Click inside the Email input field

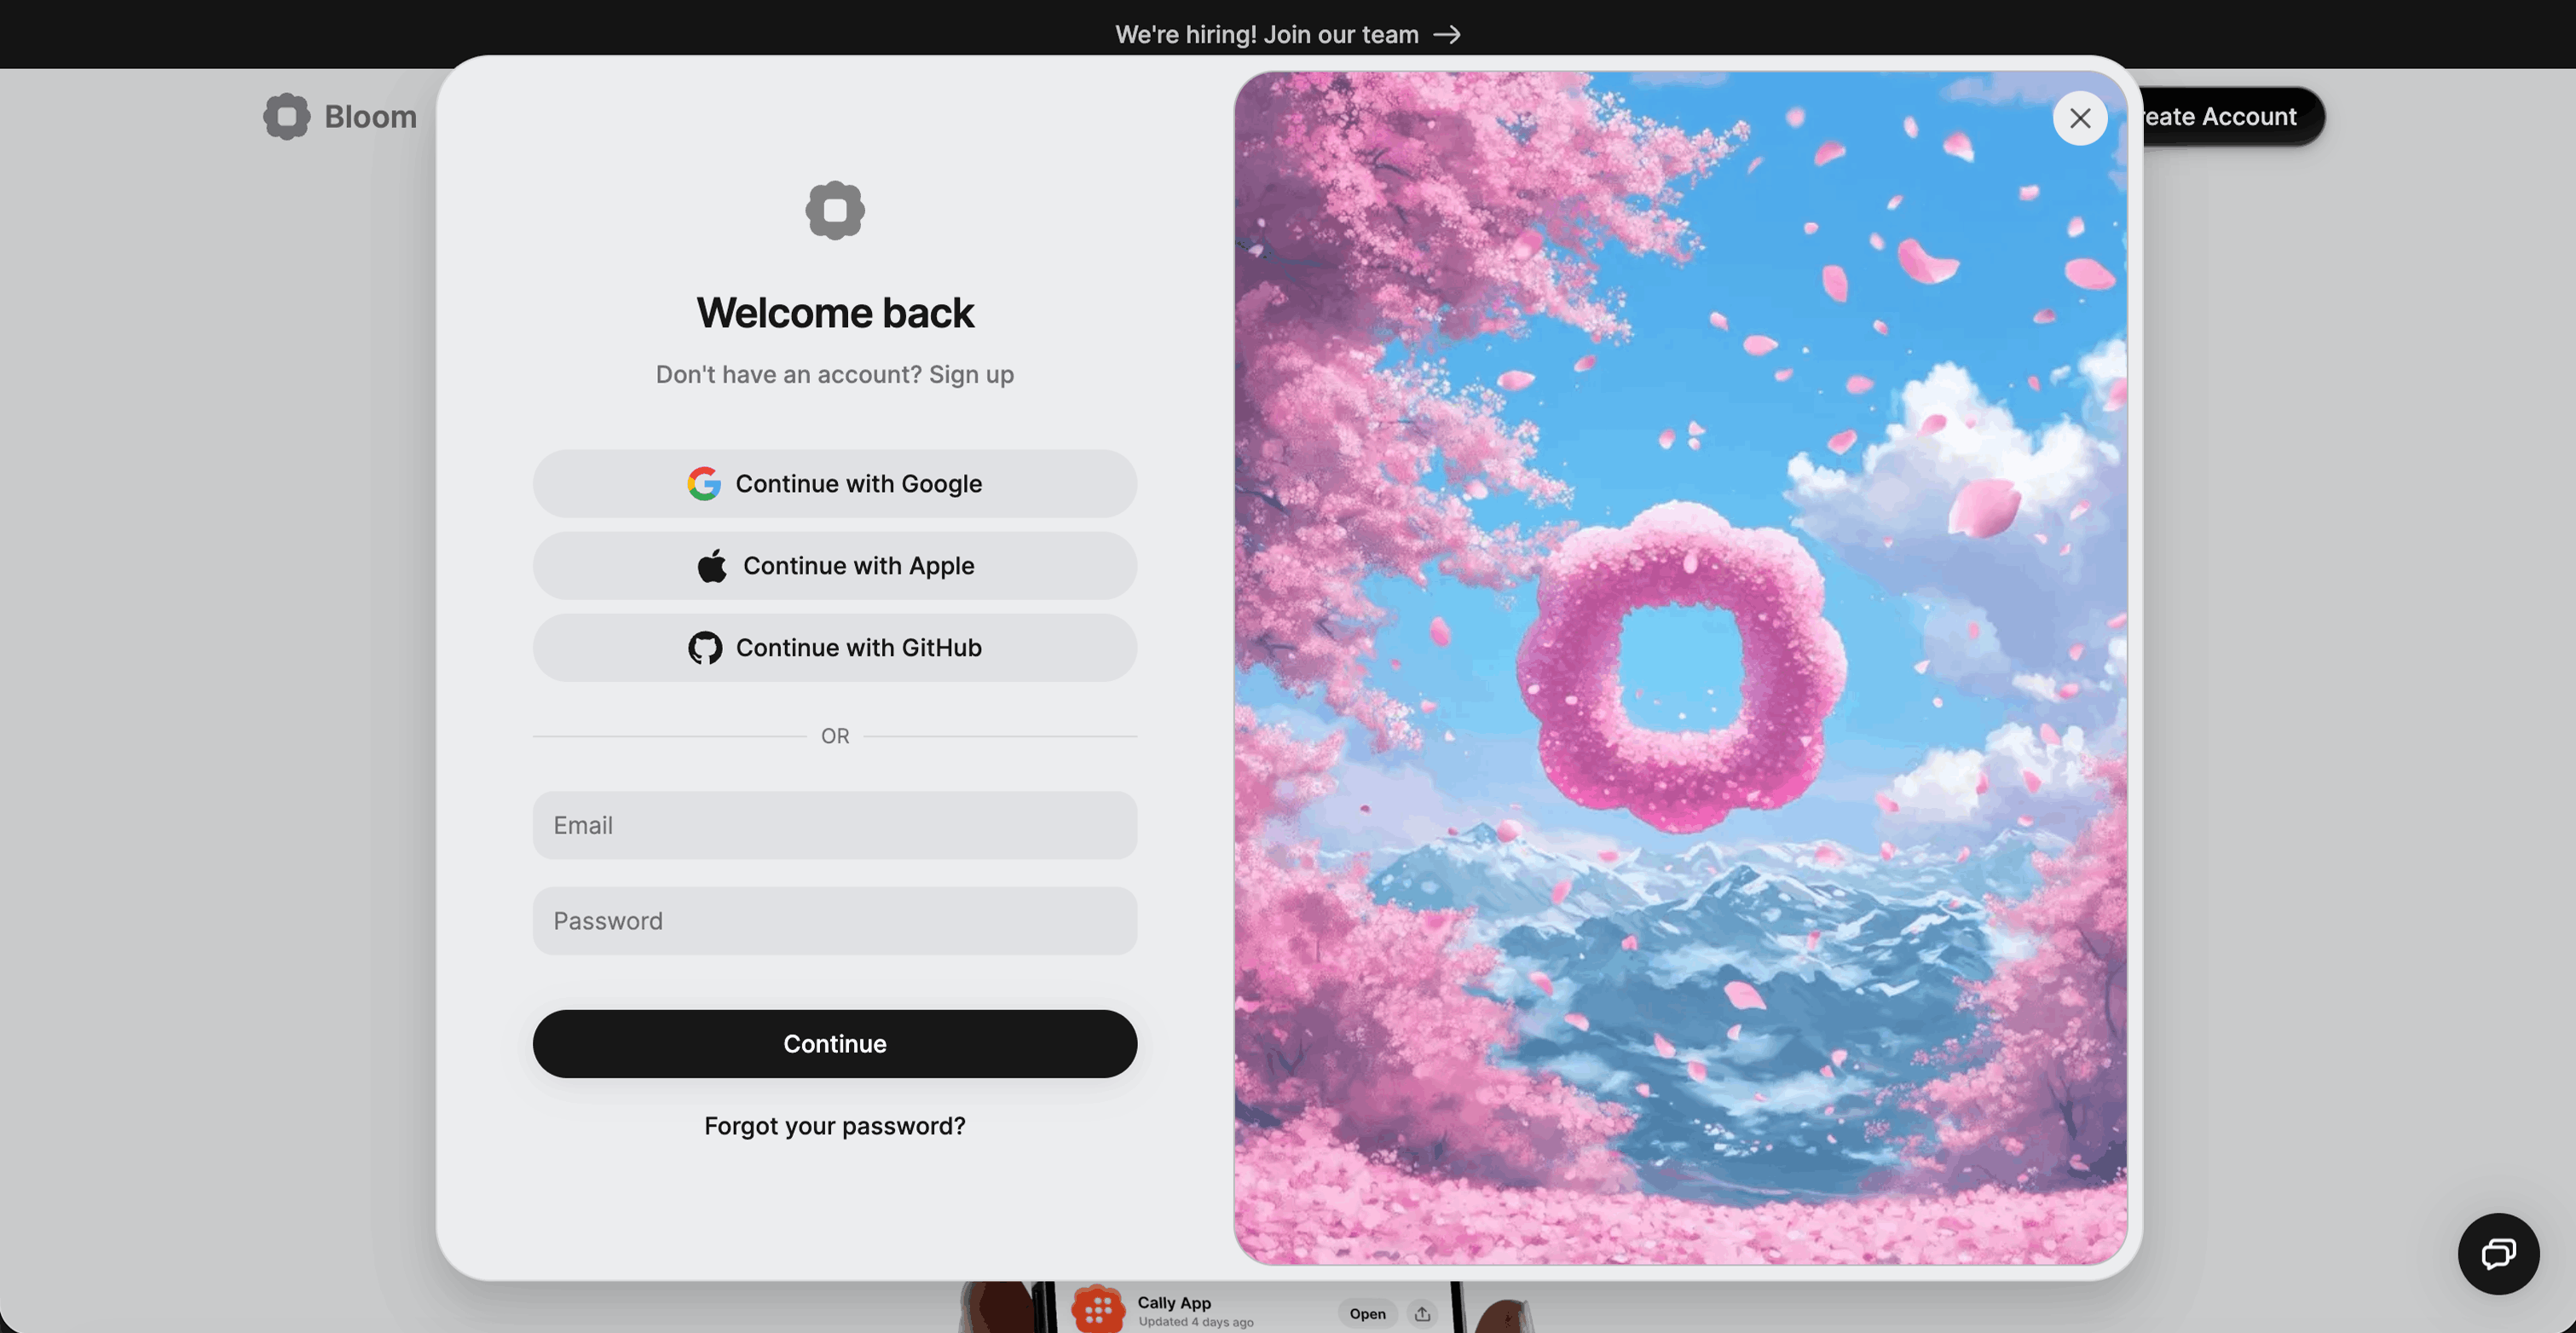tap(834, 825)
